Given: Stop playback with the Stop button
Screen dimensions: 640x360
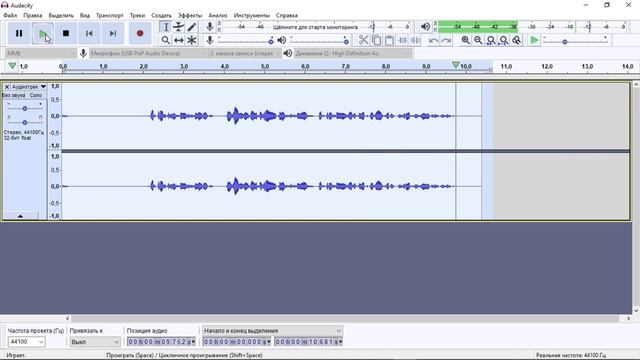Looking at the screenshot, I should pos(66,33).
